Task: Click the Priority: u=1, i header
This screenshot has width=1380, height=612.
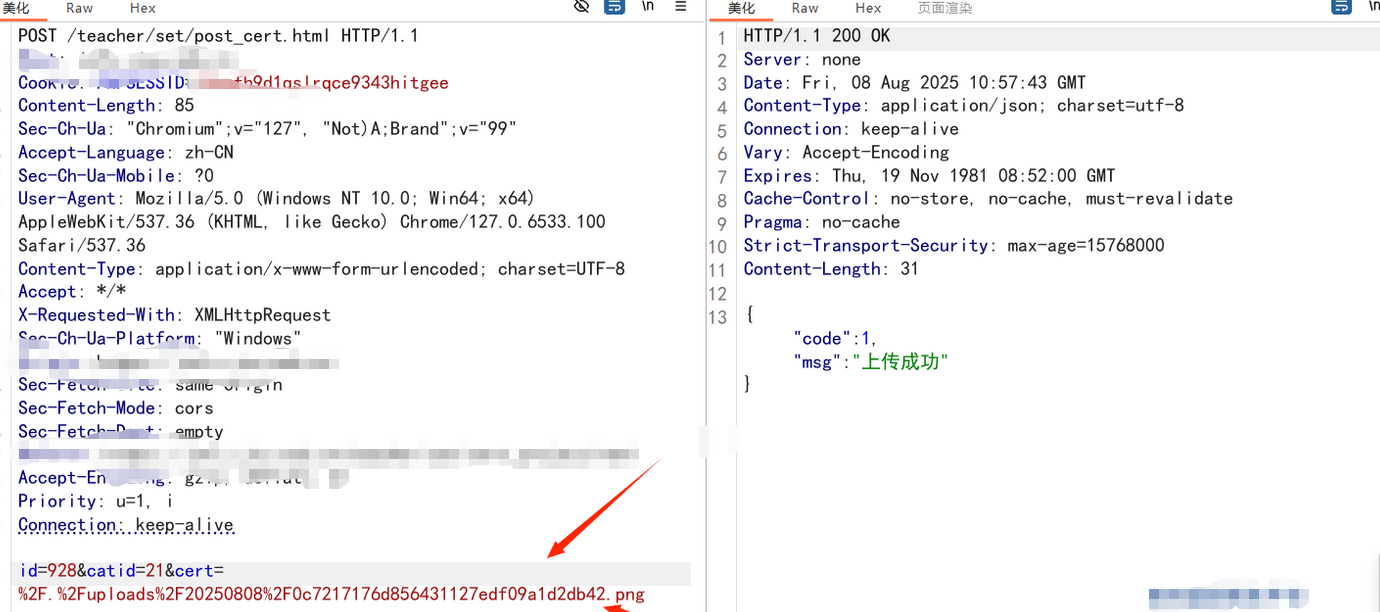Action: click(96, 501)
